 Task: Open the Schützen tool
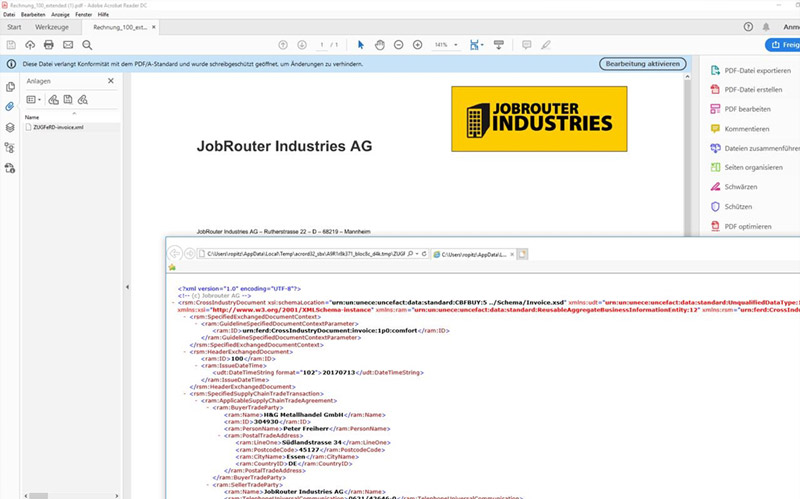(x=731, y=207)
